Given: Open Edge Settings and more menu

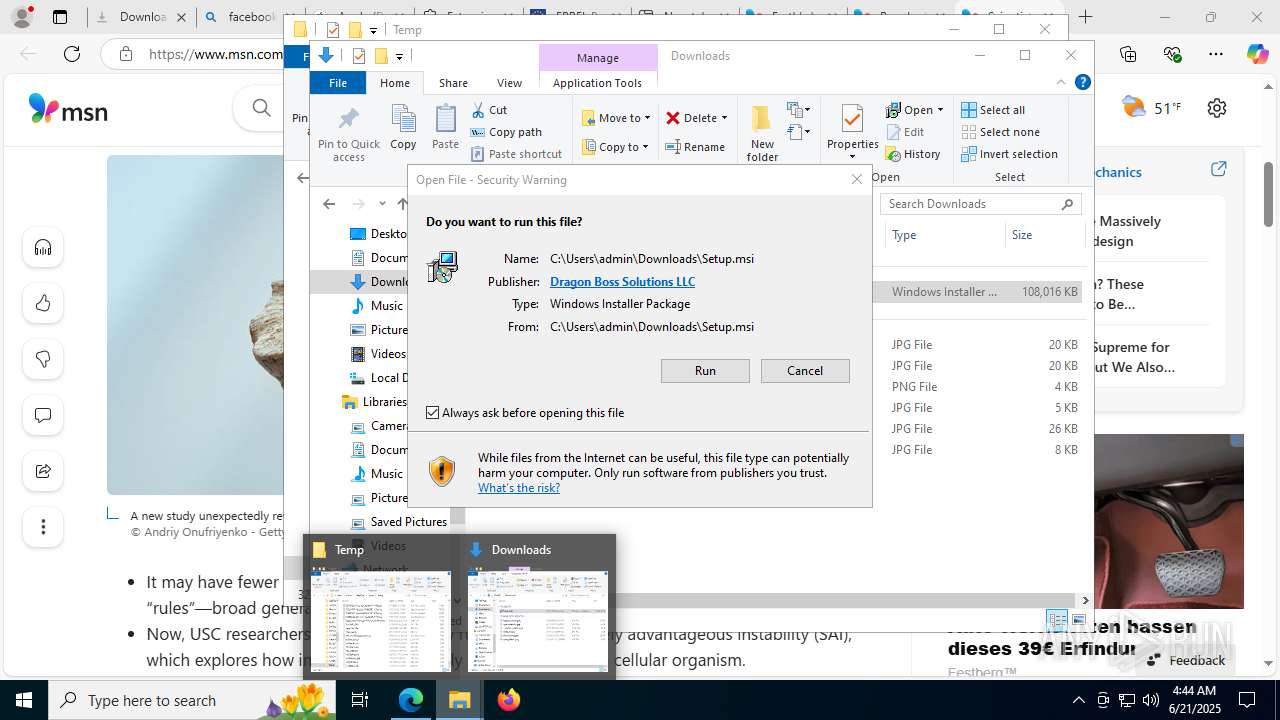Looking at the screenshot, I should click(x=1215, y=54).
